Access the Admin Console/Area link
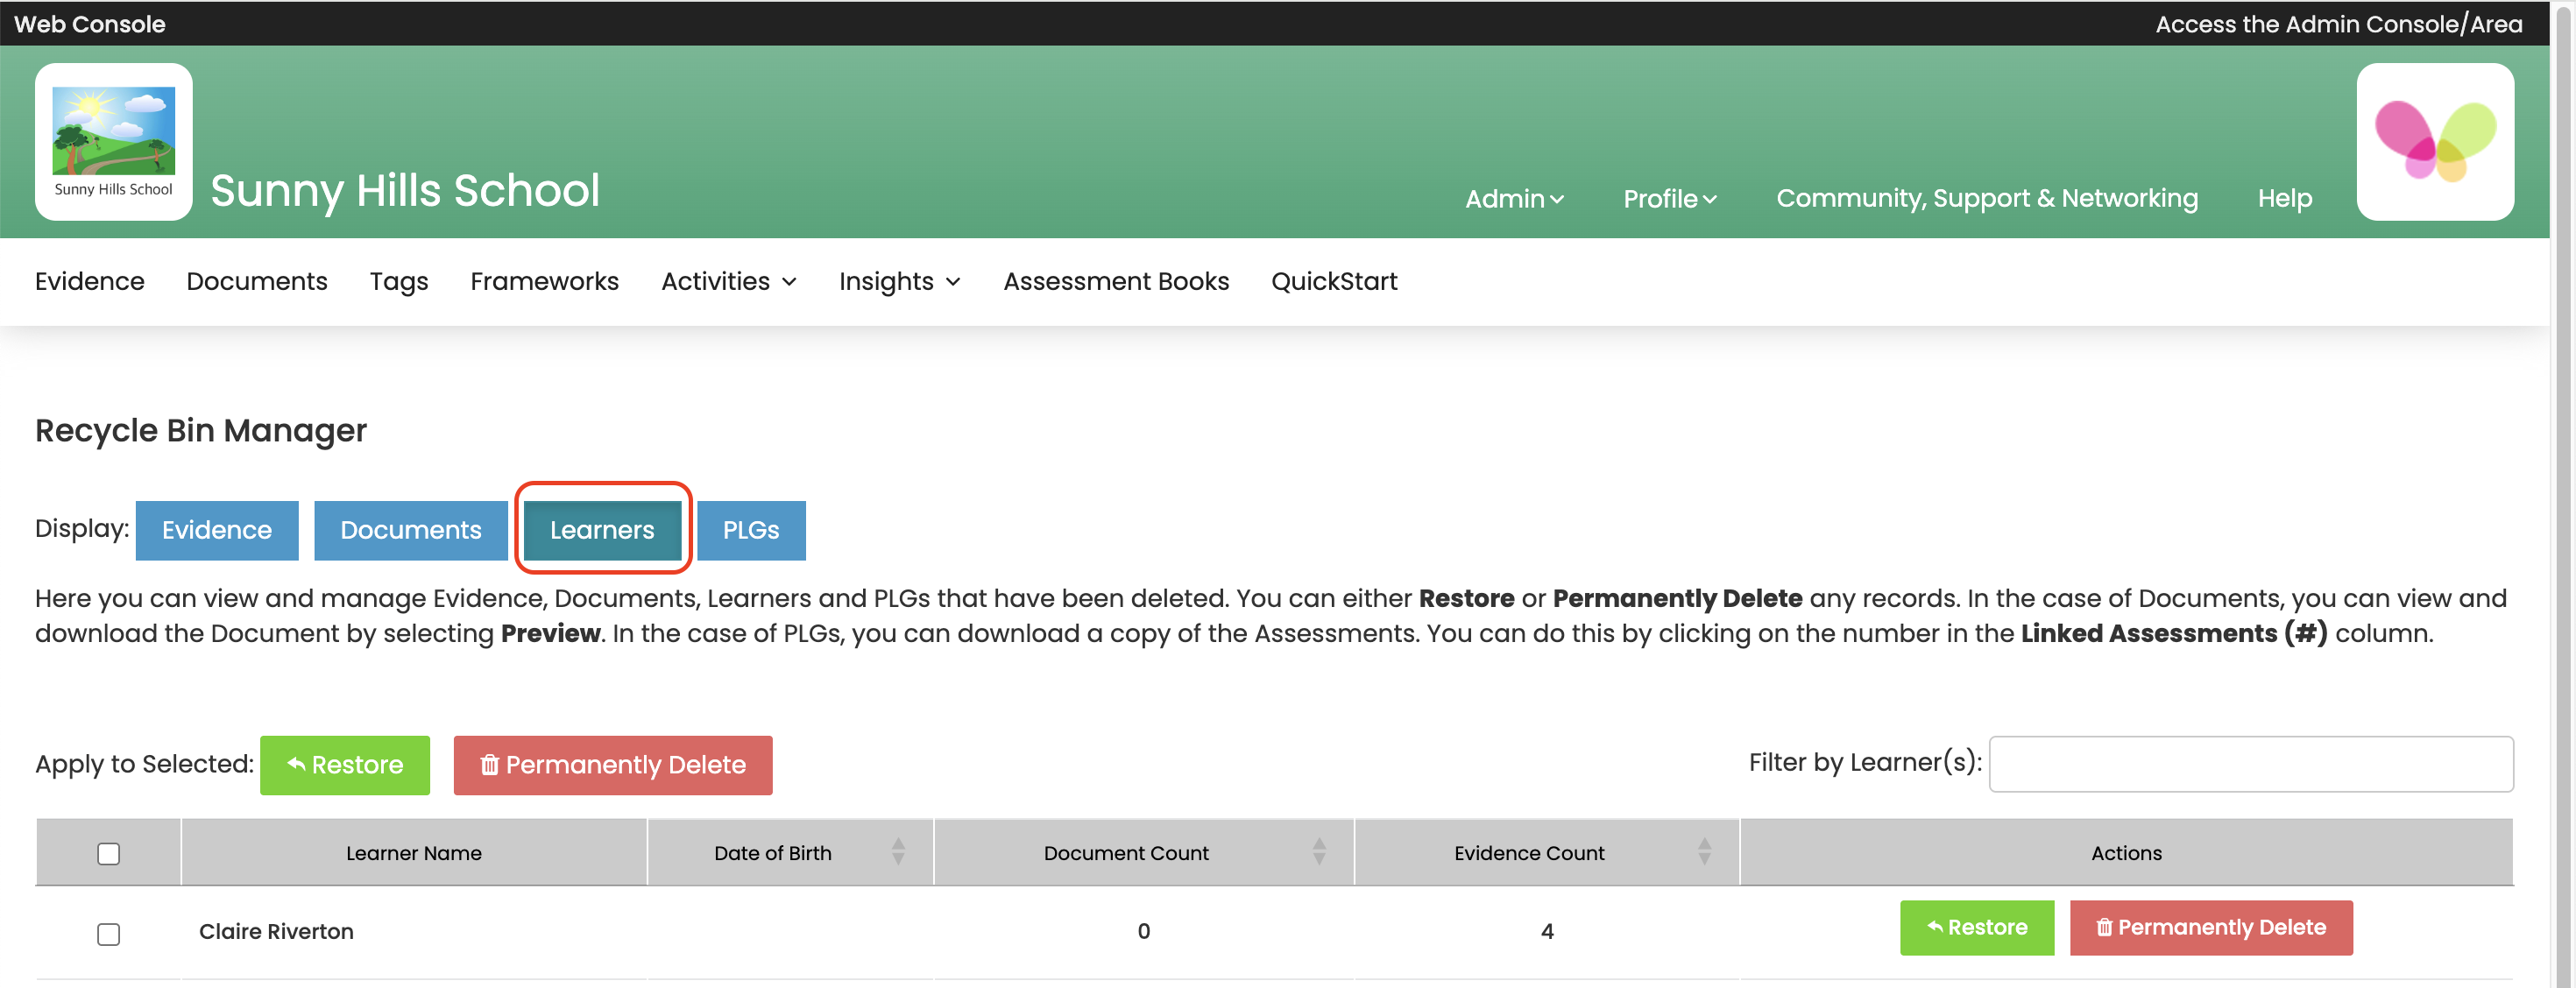Image resolution: width=2576 pixels, height=988 pixels. tap(2337, 24)
